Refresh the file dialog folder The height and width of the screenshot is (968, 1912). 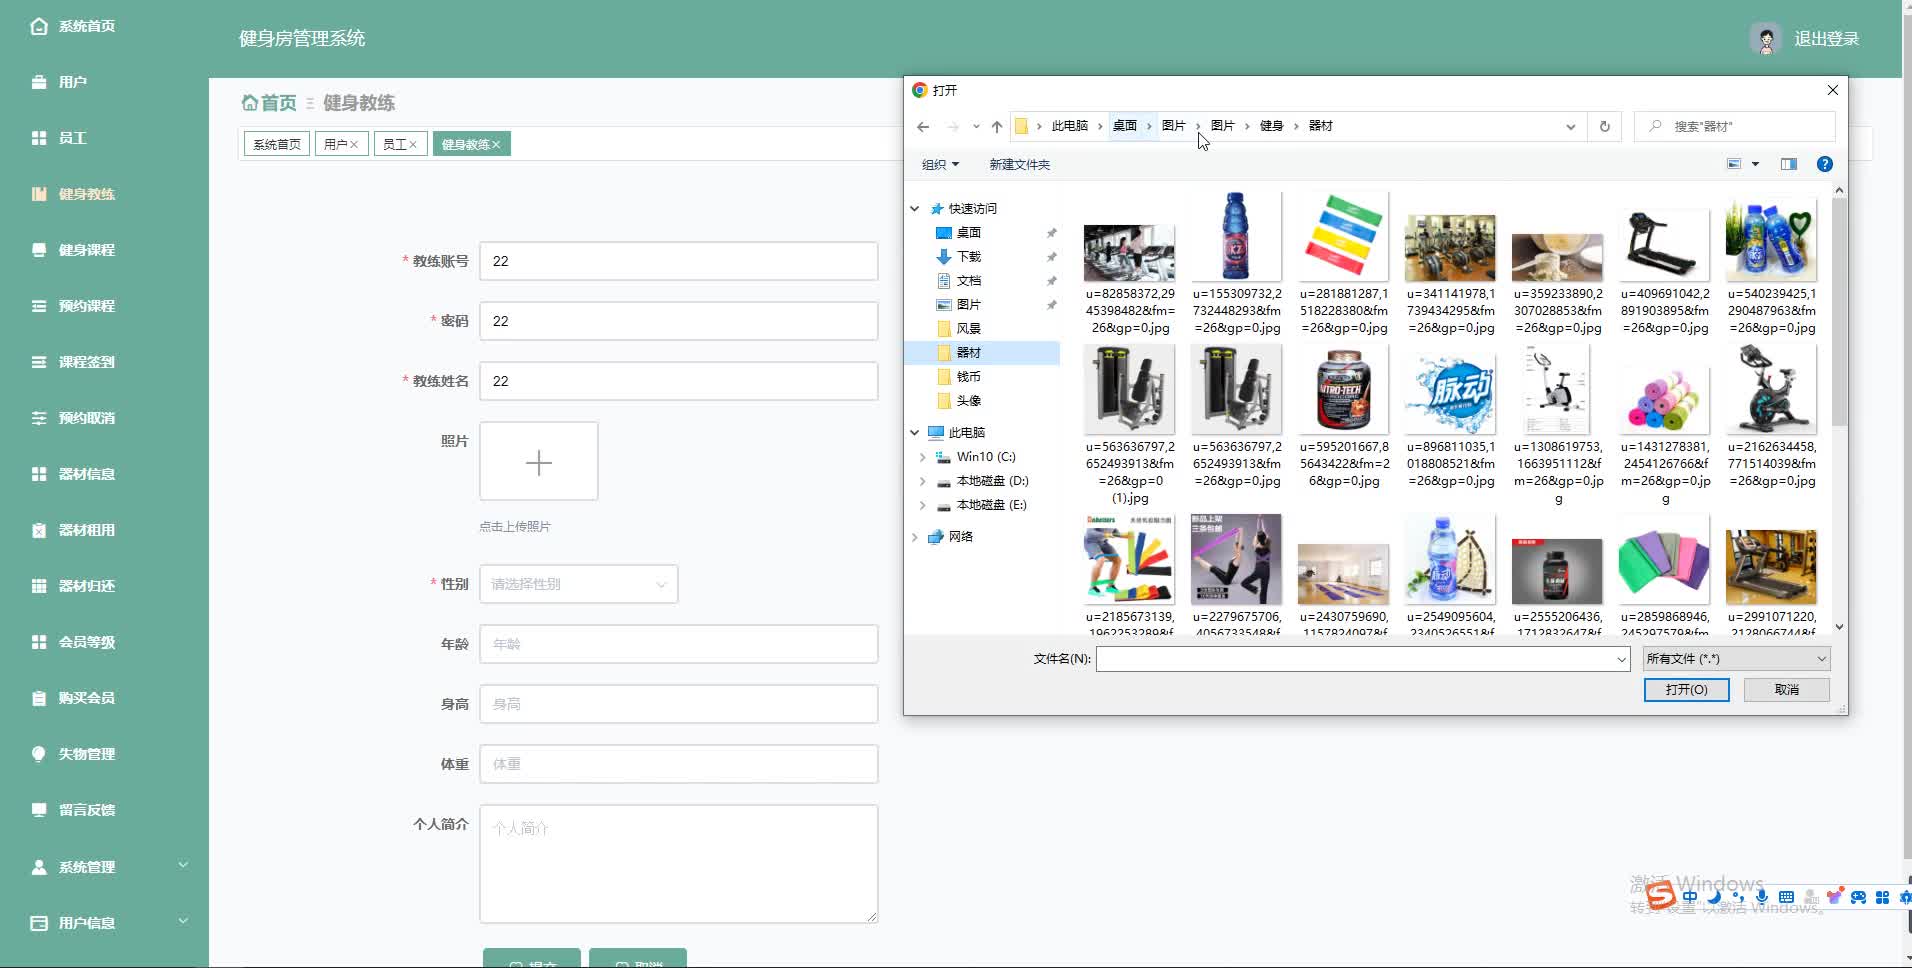coord(1605,127)
